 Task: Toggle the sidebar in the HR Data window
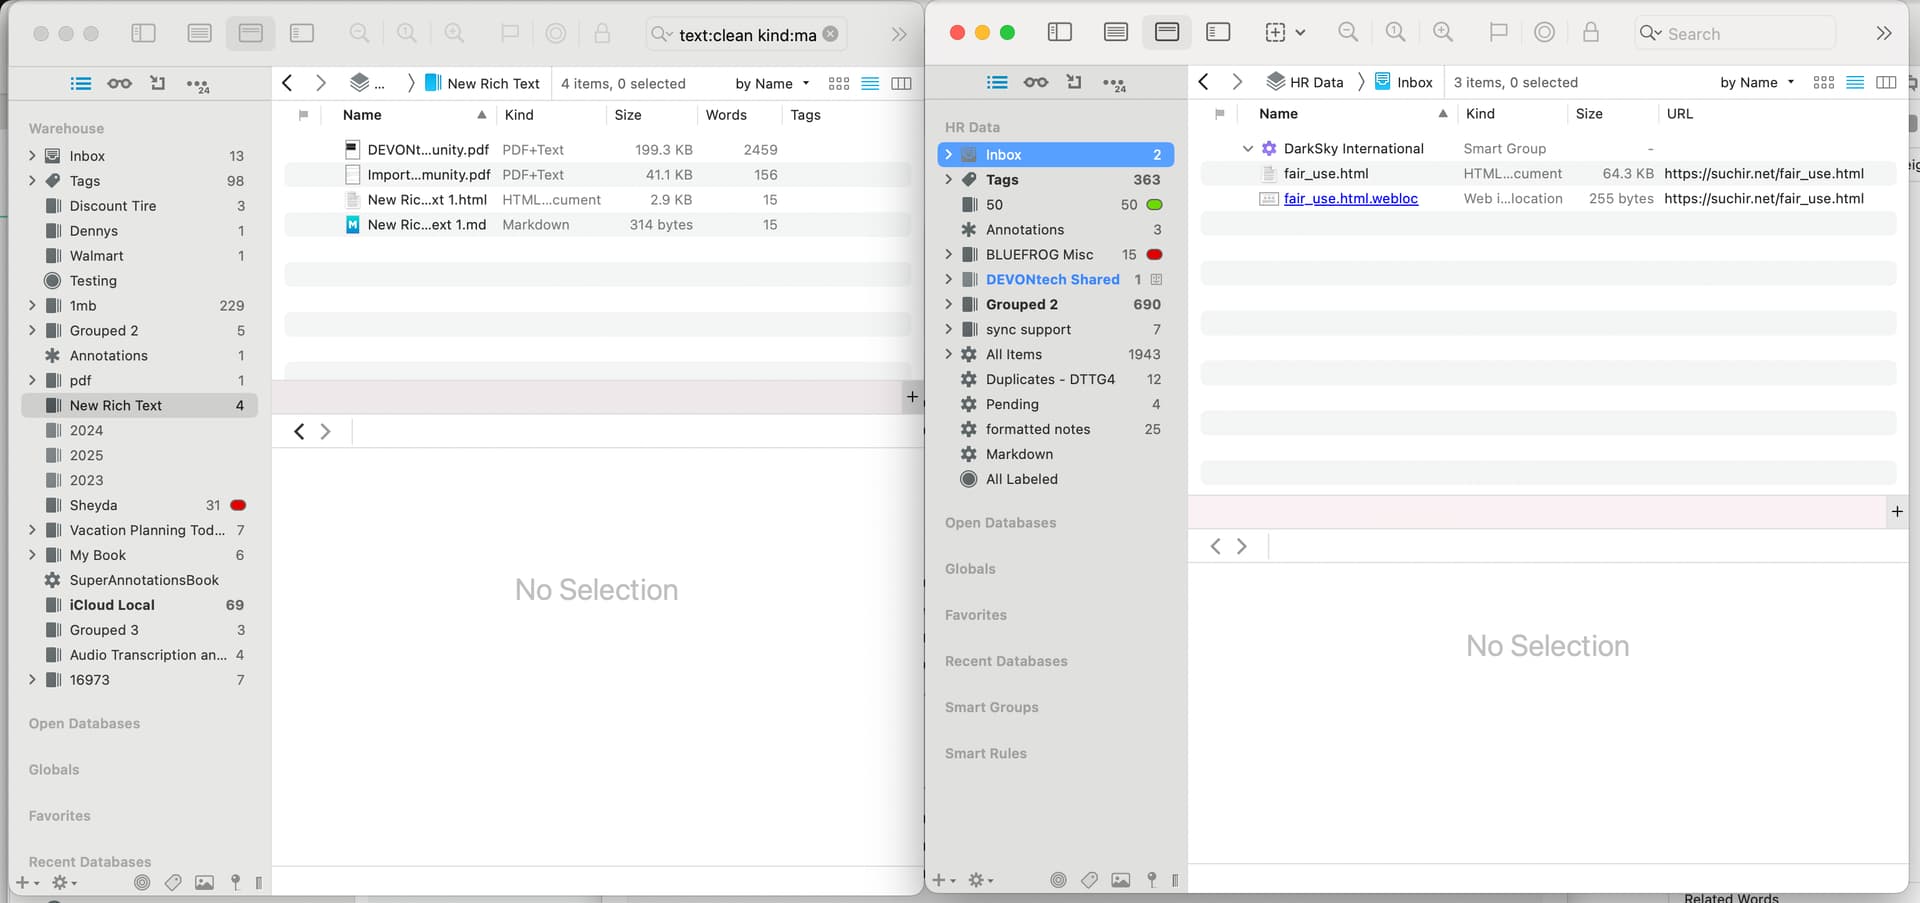point(1059,33)
